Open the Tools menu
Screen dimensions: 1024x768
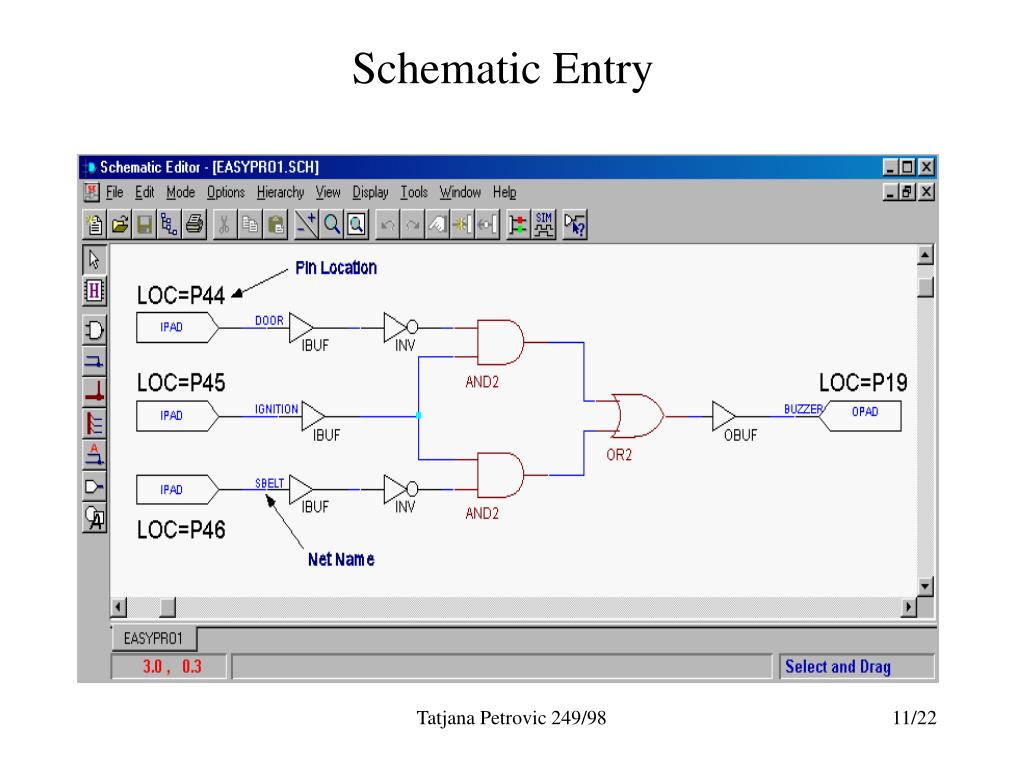(x=414, y=193)
